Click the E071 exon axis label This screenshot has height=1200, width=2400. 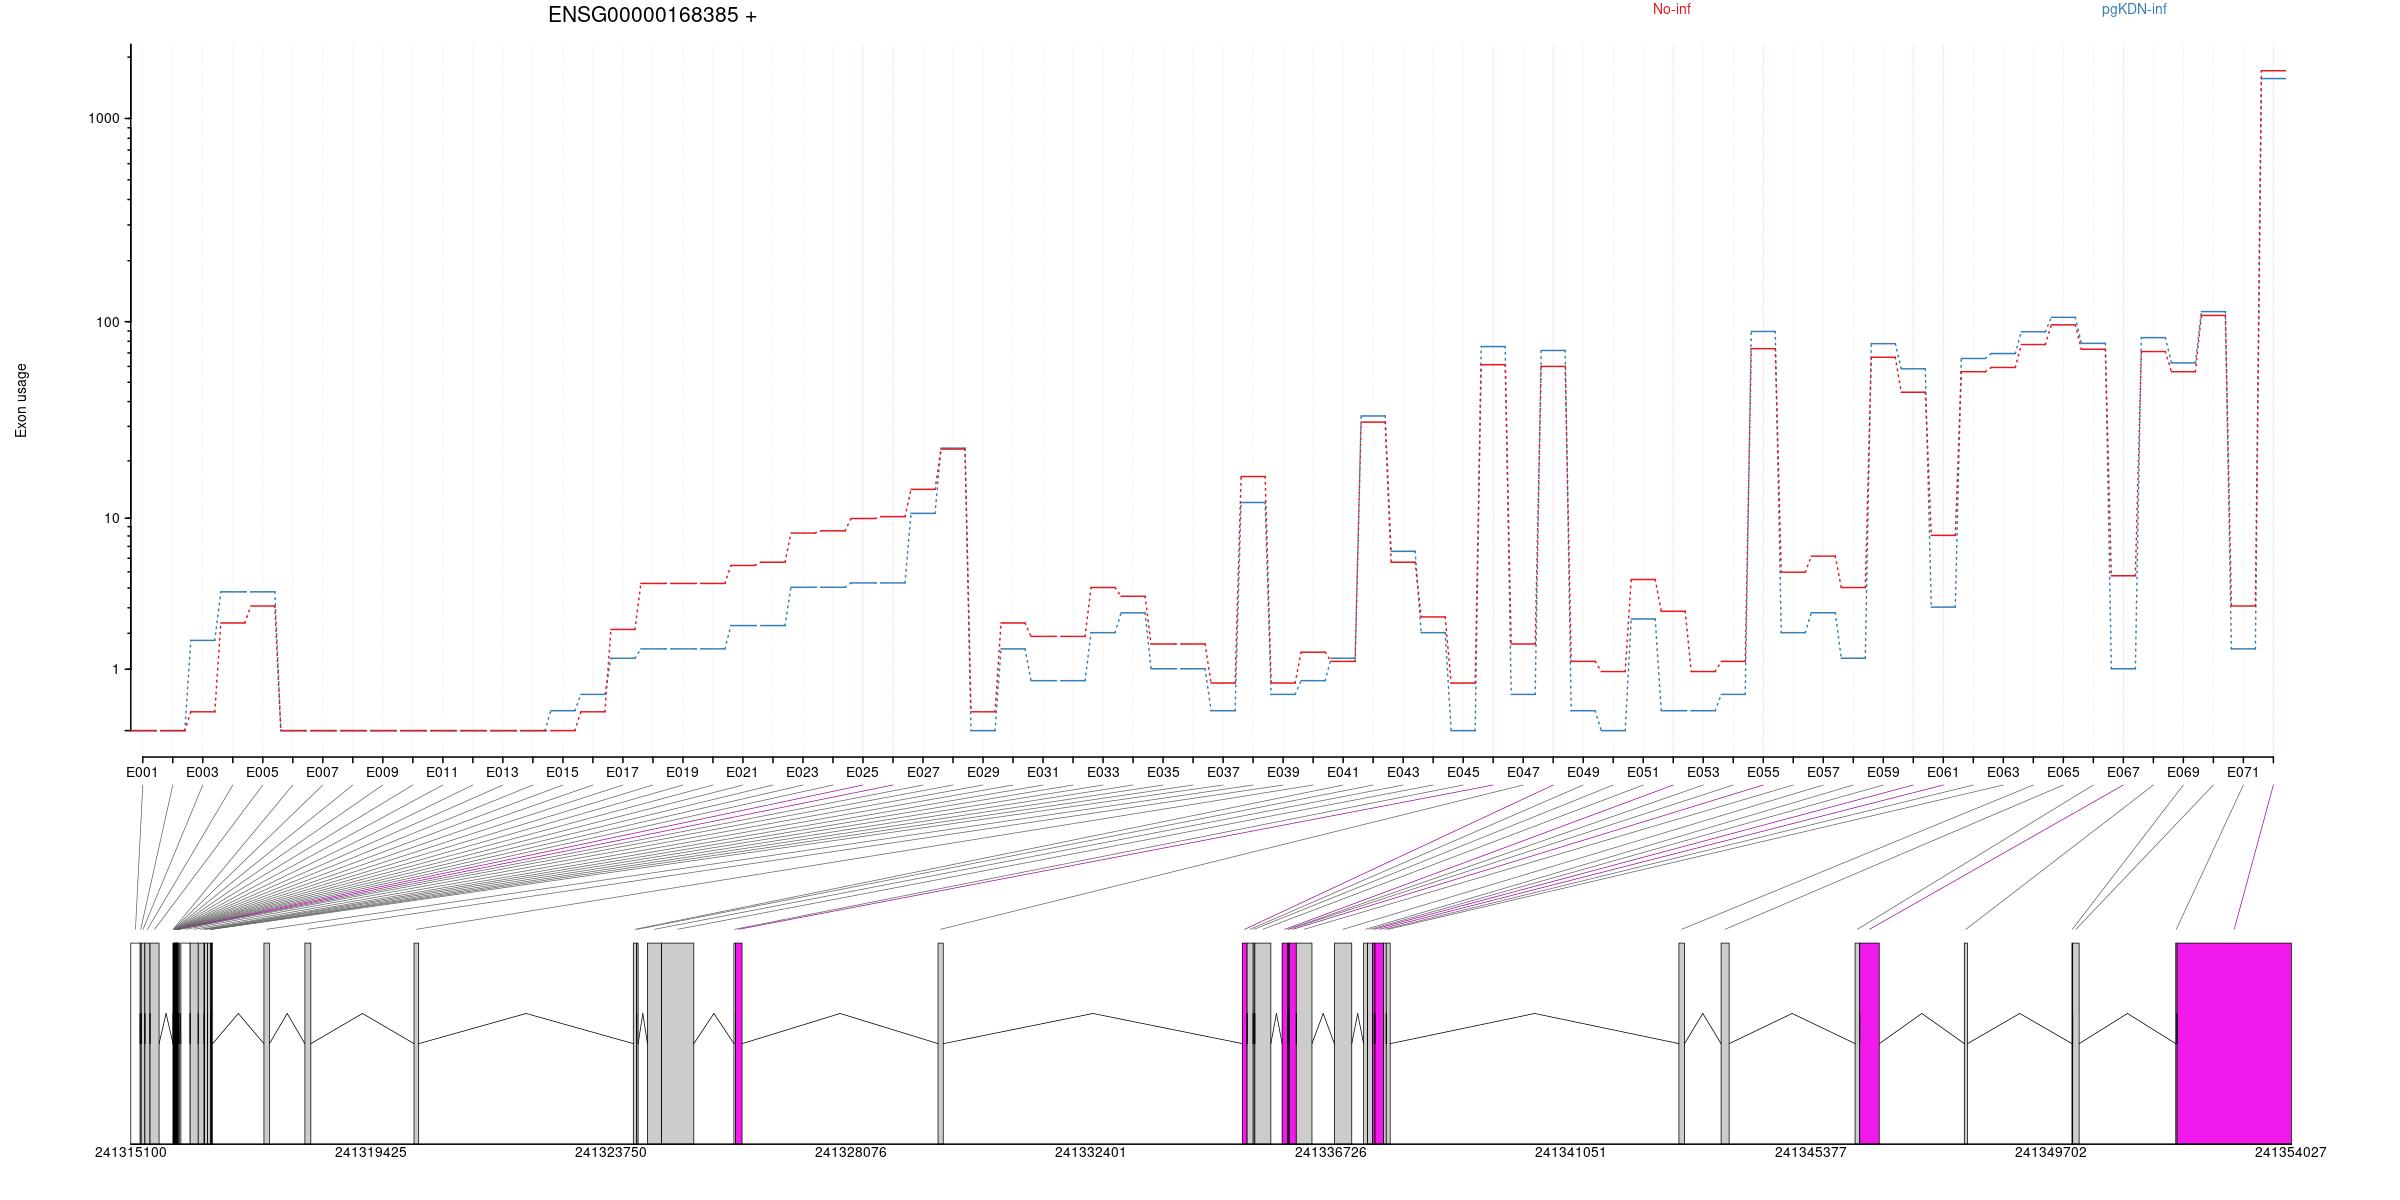pos(2243,772)
